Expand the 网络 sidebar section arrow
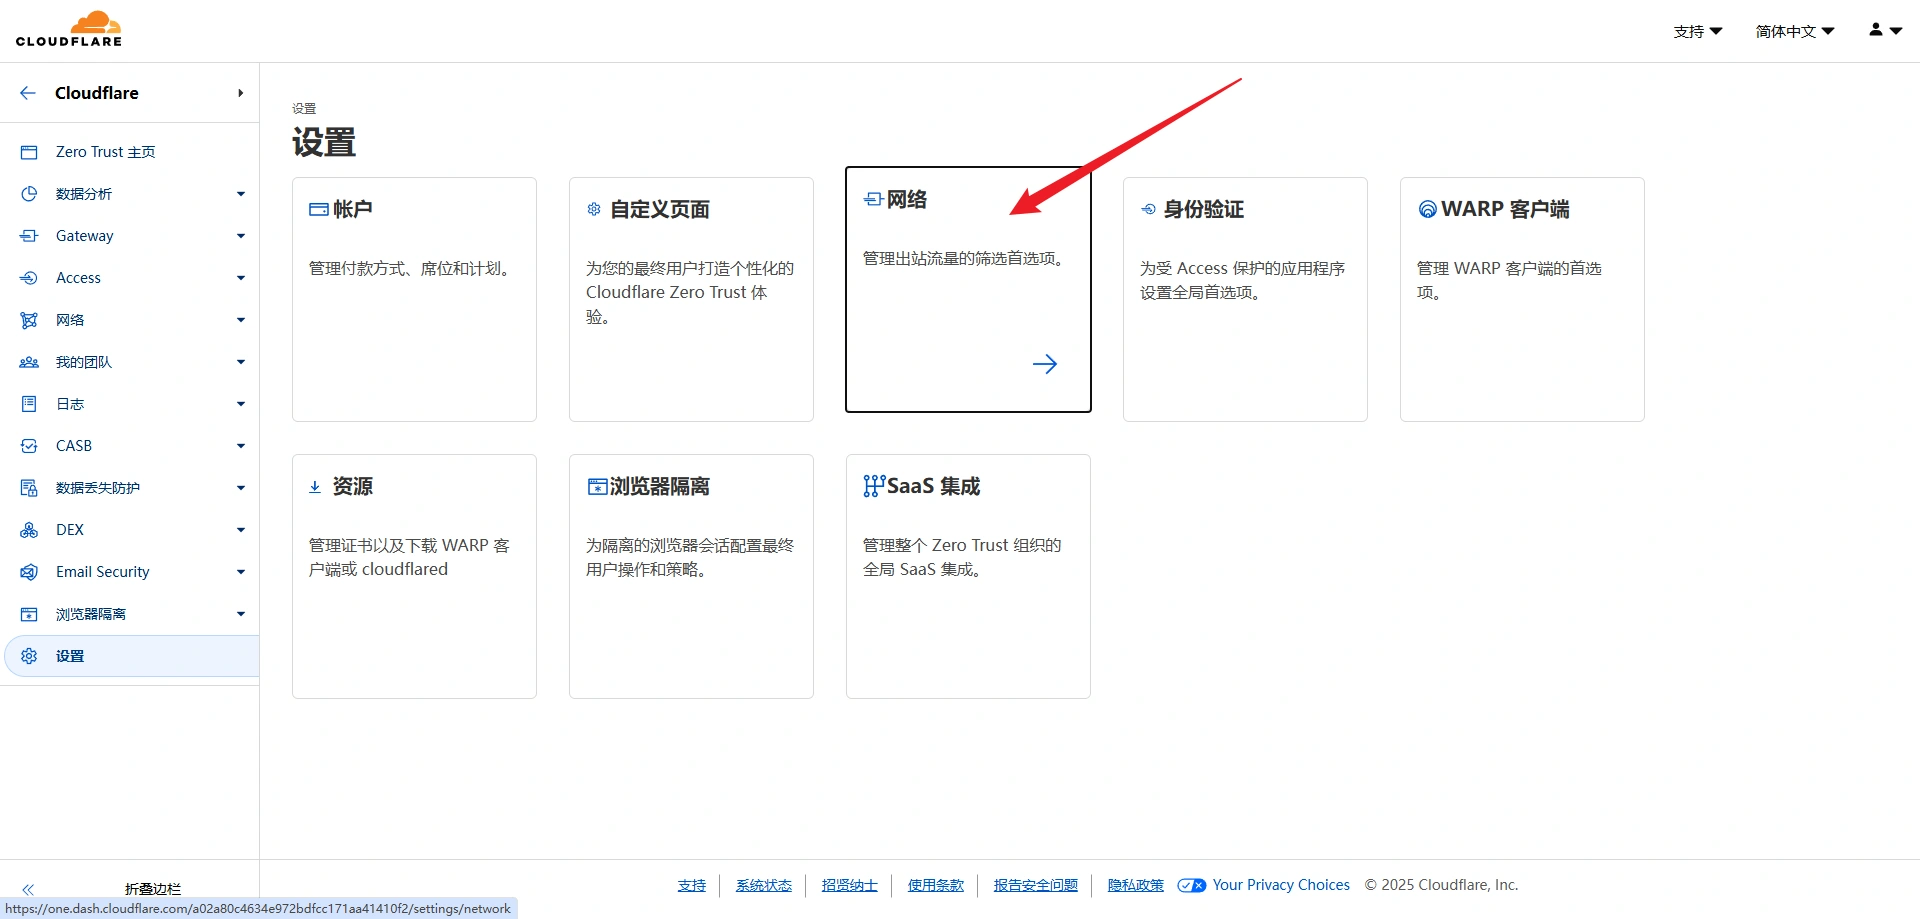1920x919 pixels. tap(241, 320)
